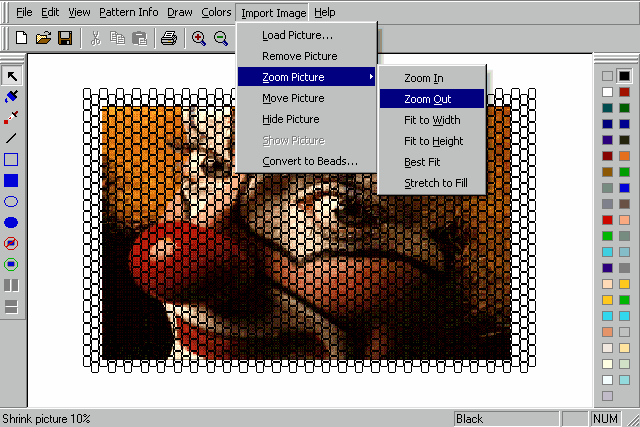640x427 pixels.
Task: Select the outlined rectangle tool
Action: (x=11, y=160)
